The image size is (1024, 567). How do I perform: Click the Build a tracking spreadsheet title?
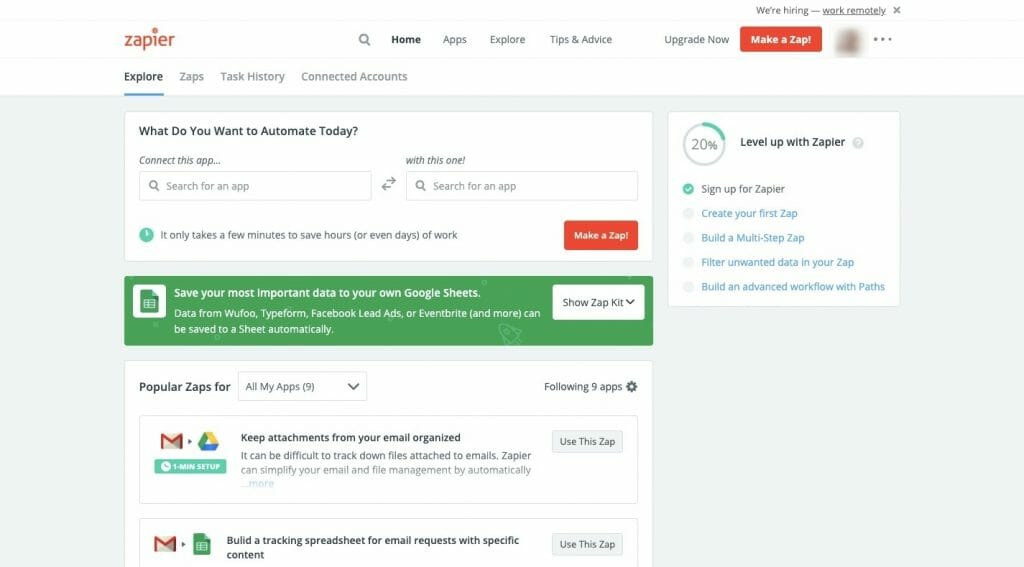(x=373, y=547)
